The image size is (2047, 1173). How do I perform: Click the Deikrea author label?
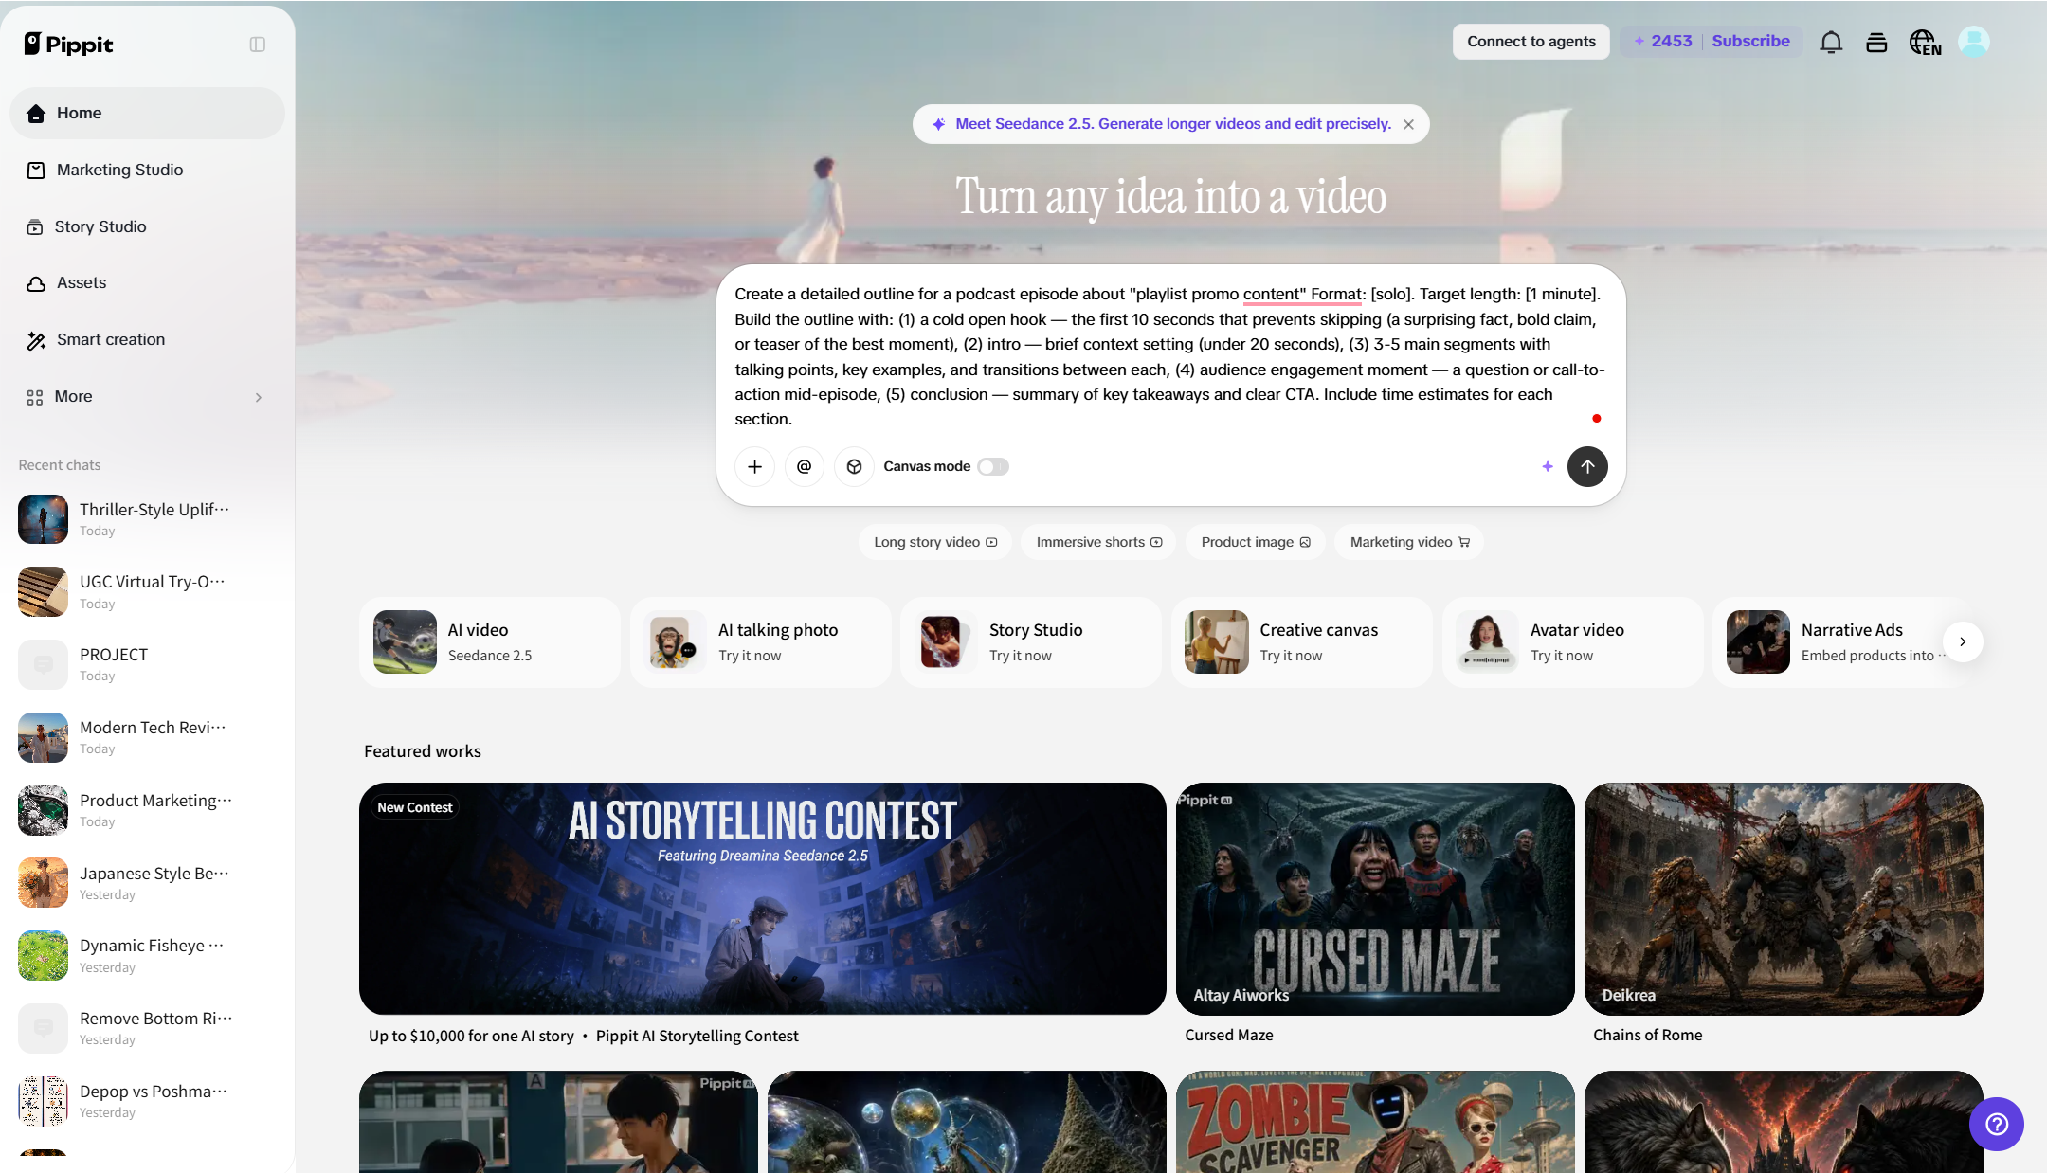click(x=1628, y=995)
